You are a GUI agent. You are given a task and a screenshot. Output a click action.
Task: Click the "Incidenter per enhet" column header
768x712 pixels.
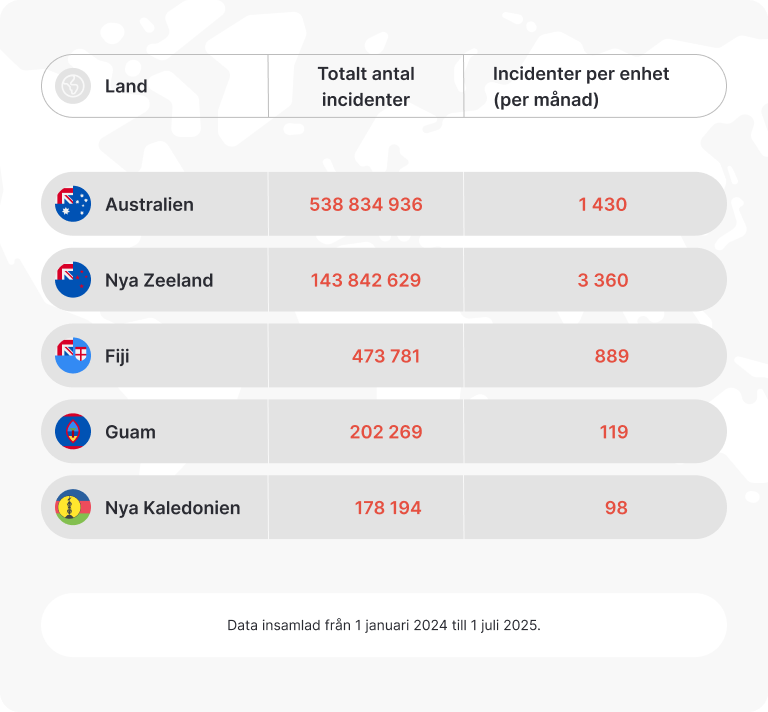tap(581, 86)
